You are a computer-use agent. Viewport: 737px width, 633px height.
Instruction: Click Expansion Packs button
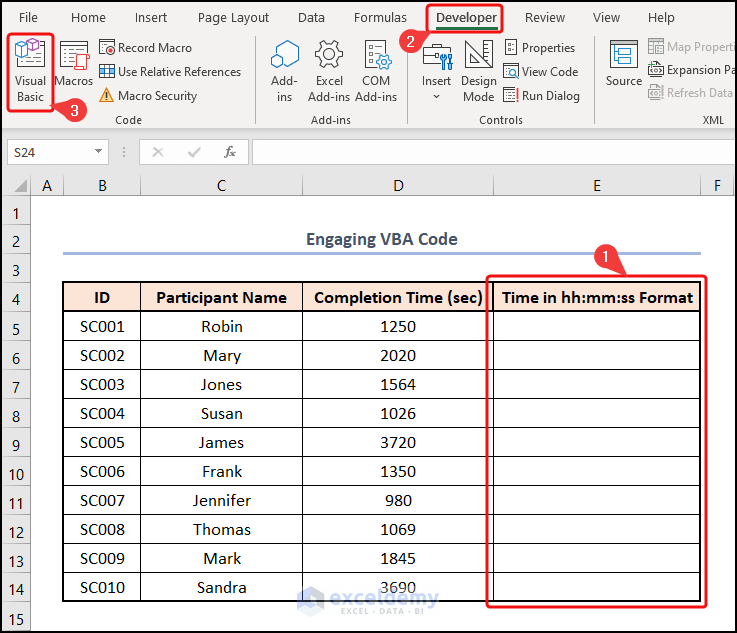pyautogui.click(x=690, y=70)
